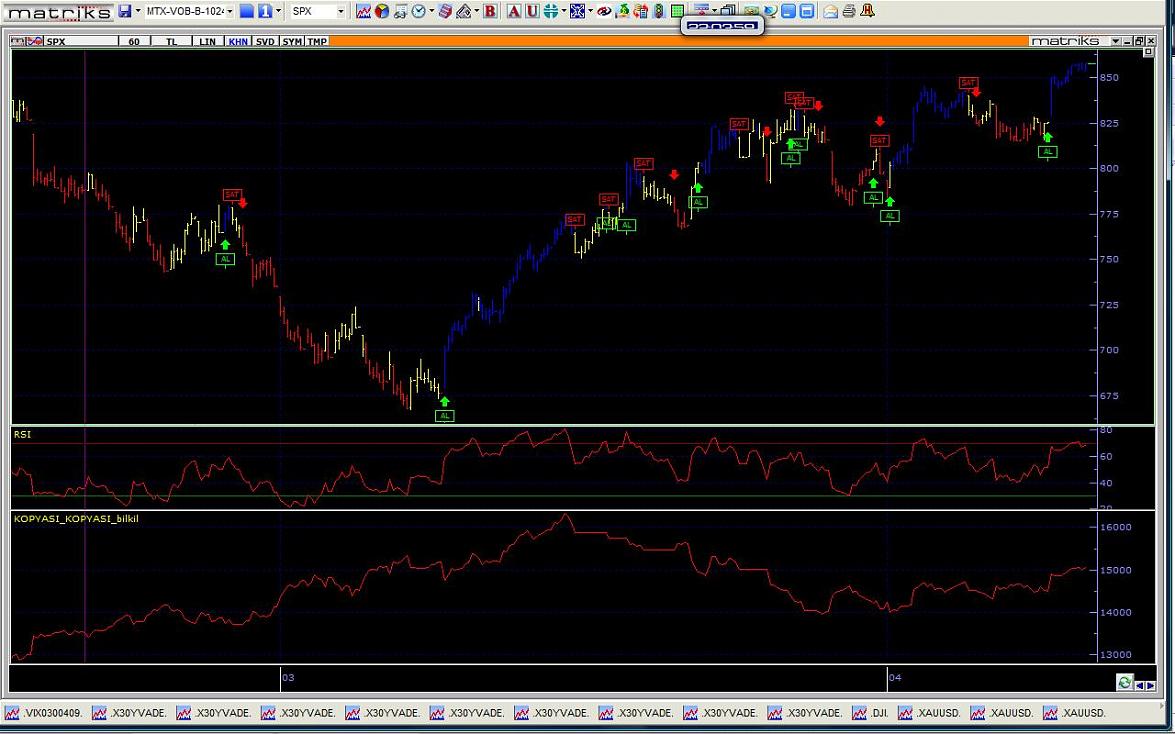Expand the MTX-VOB-B-1024 dropdown

click(229, 11)
